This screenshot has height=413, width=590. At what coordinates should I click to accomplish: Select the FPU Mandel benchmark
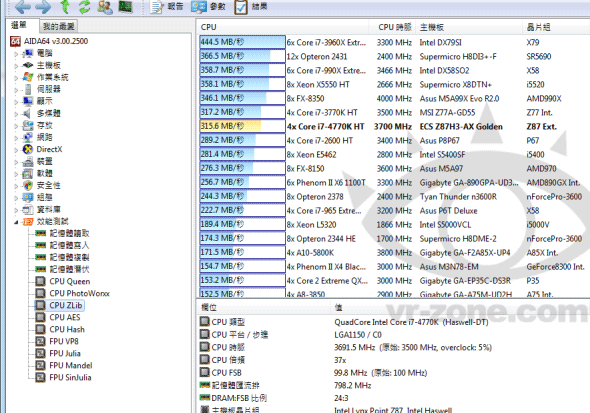tap(71, 366)
